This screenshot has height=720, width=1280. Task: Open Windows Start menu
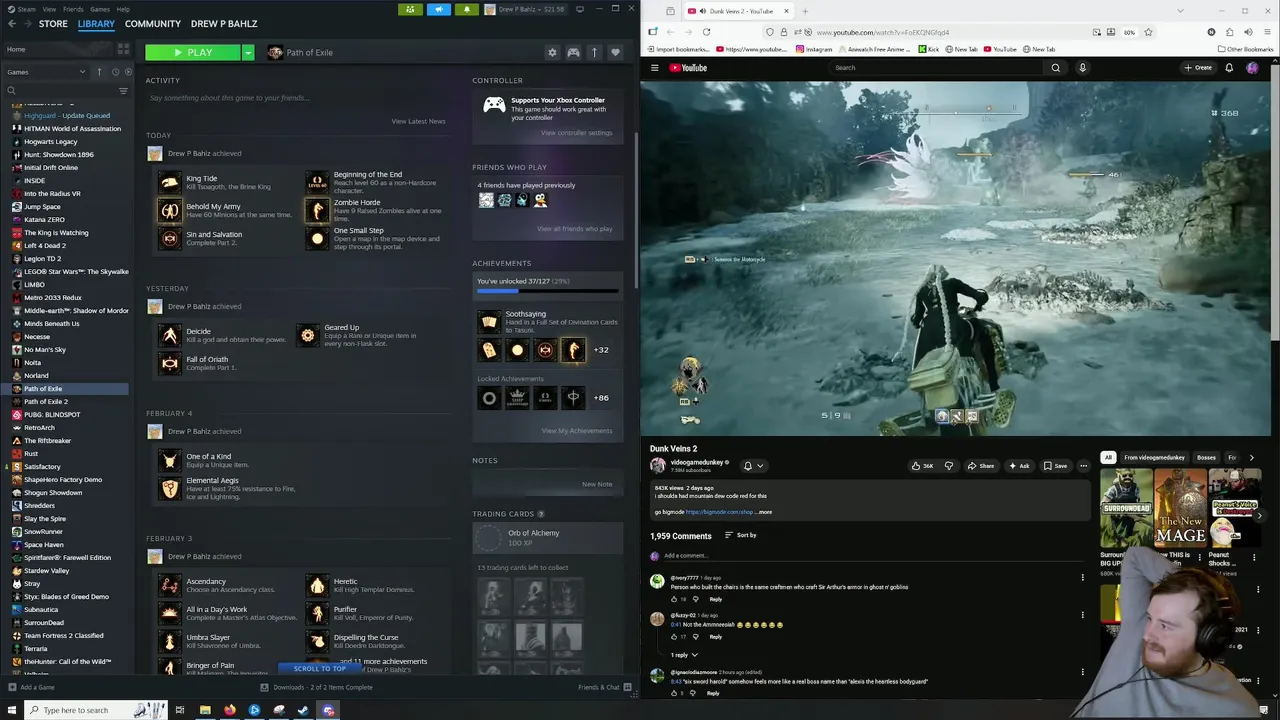click(x=12, y=710)
